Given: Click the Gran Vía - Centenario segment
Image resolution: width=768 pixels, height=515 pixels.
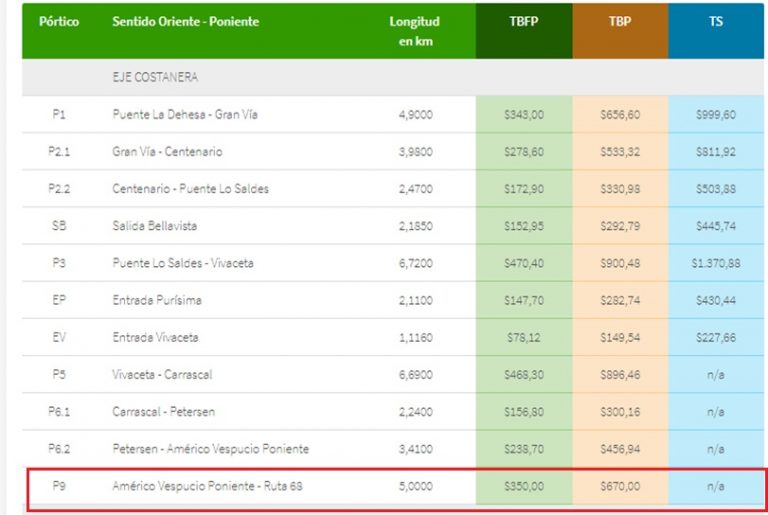Looking at the screenshot, I should tap(167, 152).
